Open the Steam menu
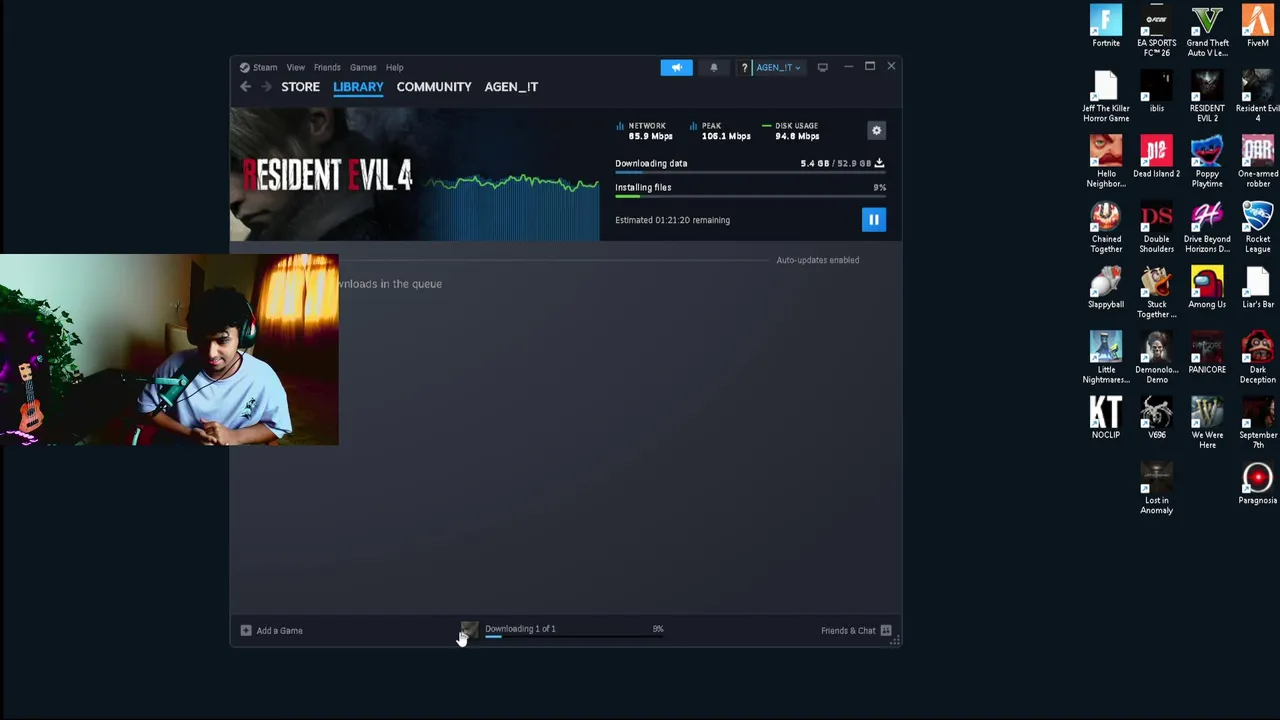The height and width of the screenshot is (720, 1280). coord(258,67)
